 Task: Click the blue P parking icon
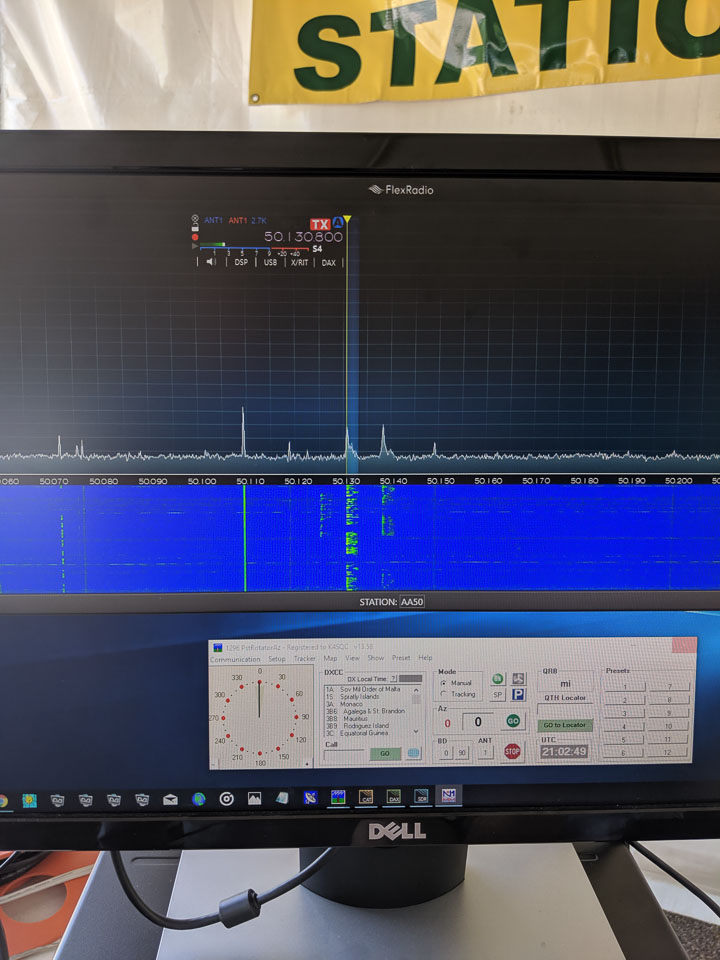(518, 694)
